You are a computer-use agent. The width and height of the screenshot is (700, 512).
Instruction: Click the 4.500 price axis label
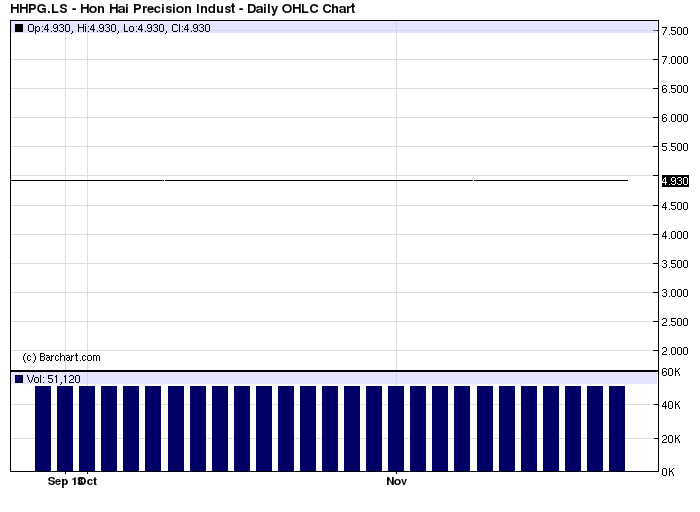coord(675,206)
